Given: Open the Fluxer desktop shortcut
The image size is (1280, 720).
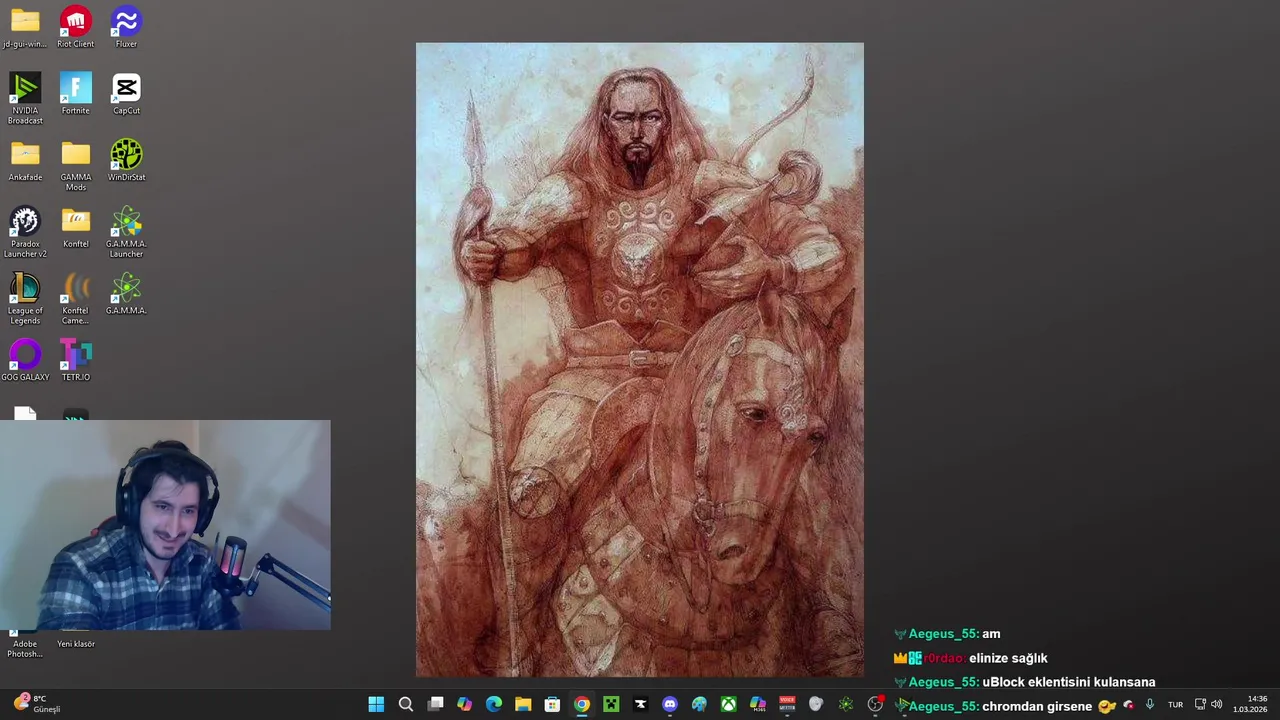Looking at the screenshot, I should (x=126, y=28).
